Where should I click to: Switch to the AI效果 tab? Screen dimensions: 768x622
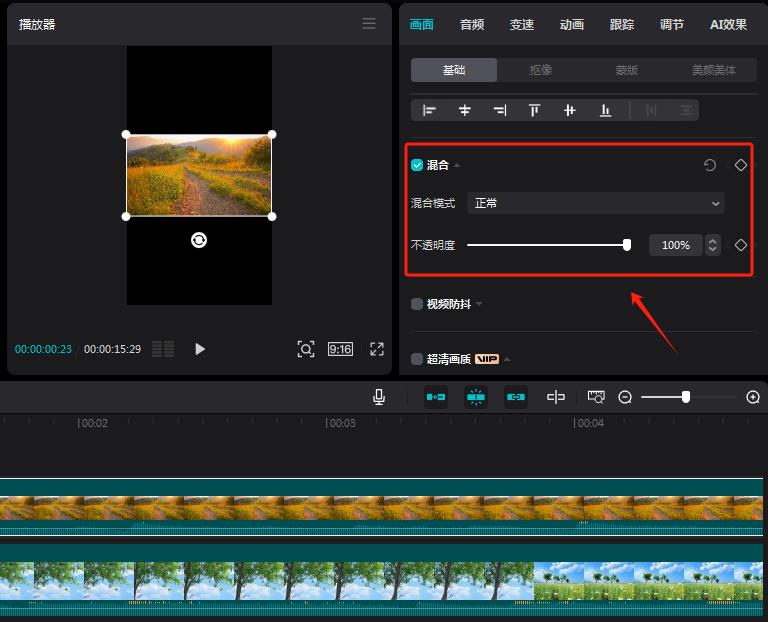tap(728, 24)
